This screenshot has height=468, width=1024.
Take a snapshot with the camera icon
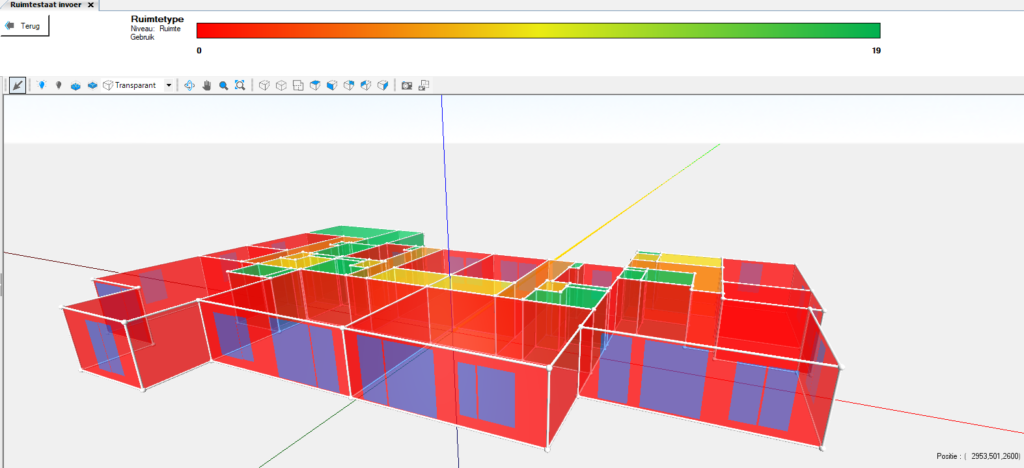[x=407, y=86]
